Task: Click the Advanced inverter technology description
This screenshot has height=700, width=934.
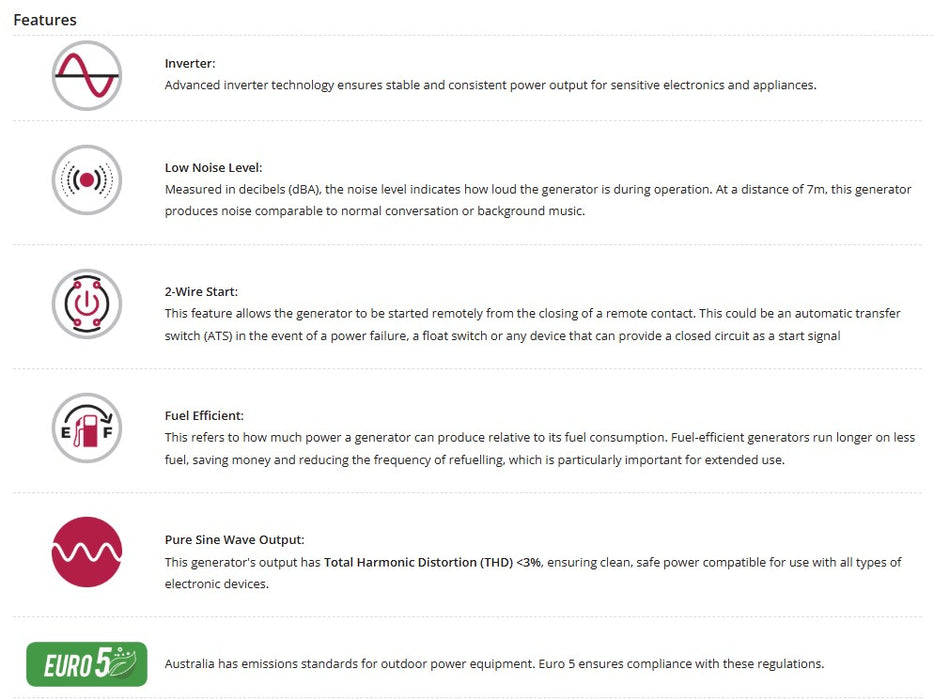Action: tap(490, 85)
